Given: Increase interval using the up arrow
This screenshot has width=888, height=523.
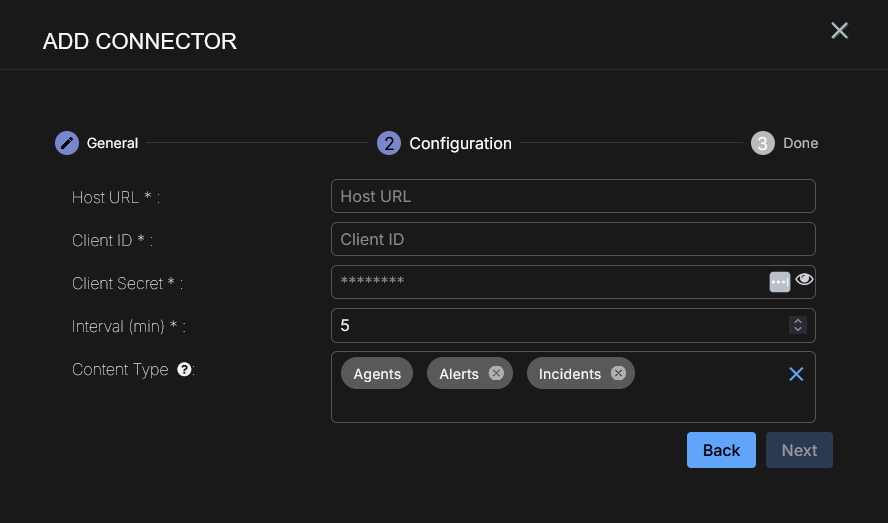Looking at the screenshot, I should click(x=798, y=321).
